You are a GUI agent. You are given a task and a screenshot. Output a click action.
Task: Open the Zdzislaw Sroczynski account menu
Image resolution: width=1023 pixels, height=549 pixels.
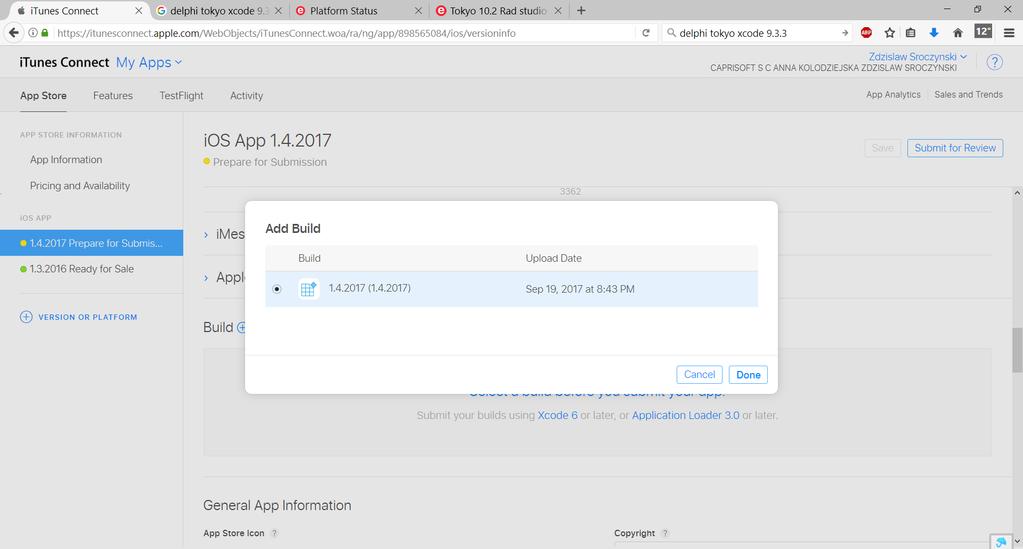(x=917, y=57)
